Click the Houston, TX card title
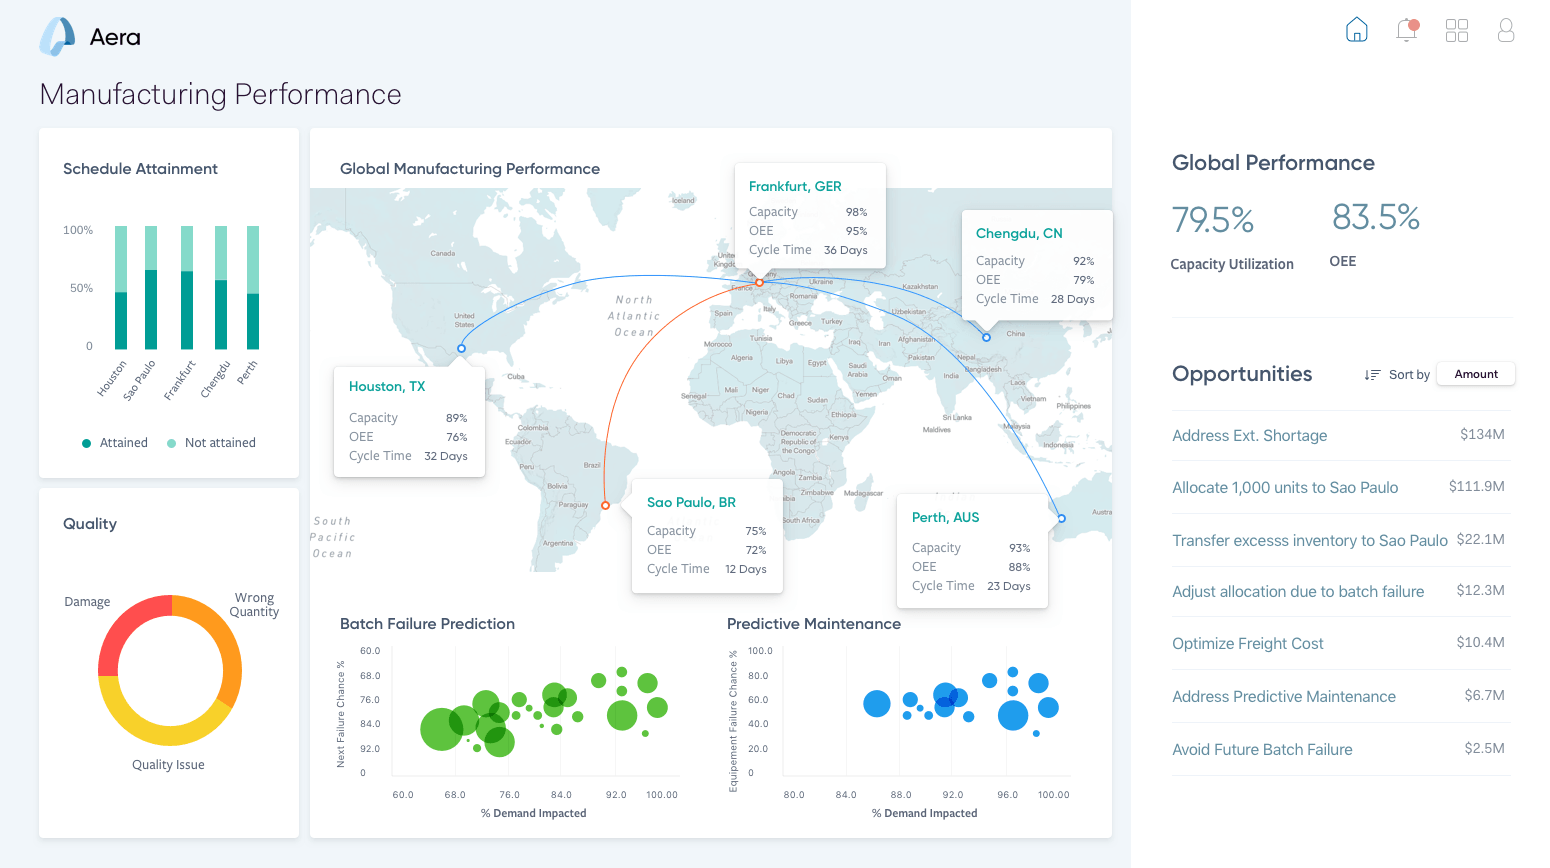 [387, 387]
